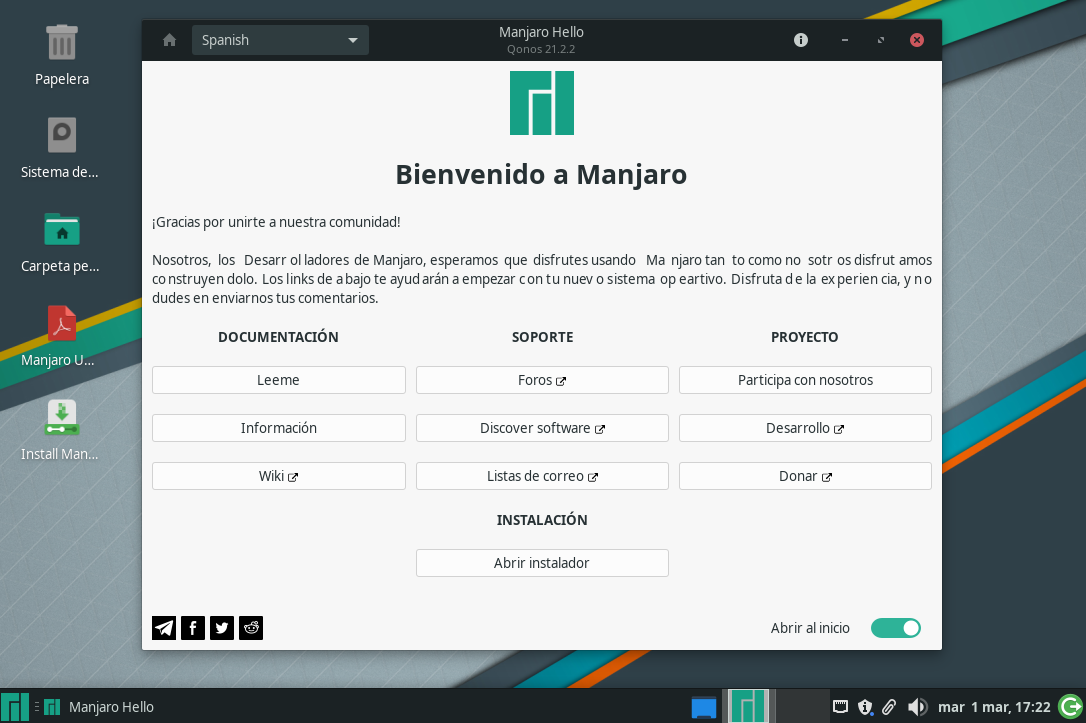Open the Telegram share icon
This screenshot has height=723, width=1086.
coord(163,628)
